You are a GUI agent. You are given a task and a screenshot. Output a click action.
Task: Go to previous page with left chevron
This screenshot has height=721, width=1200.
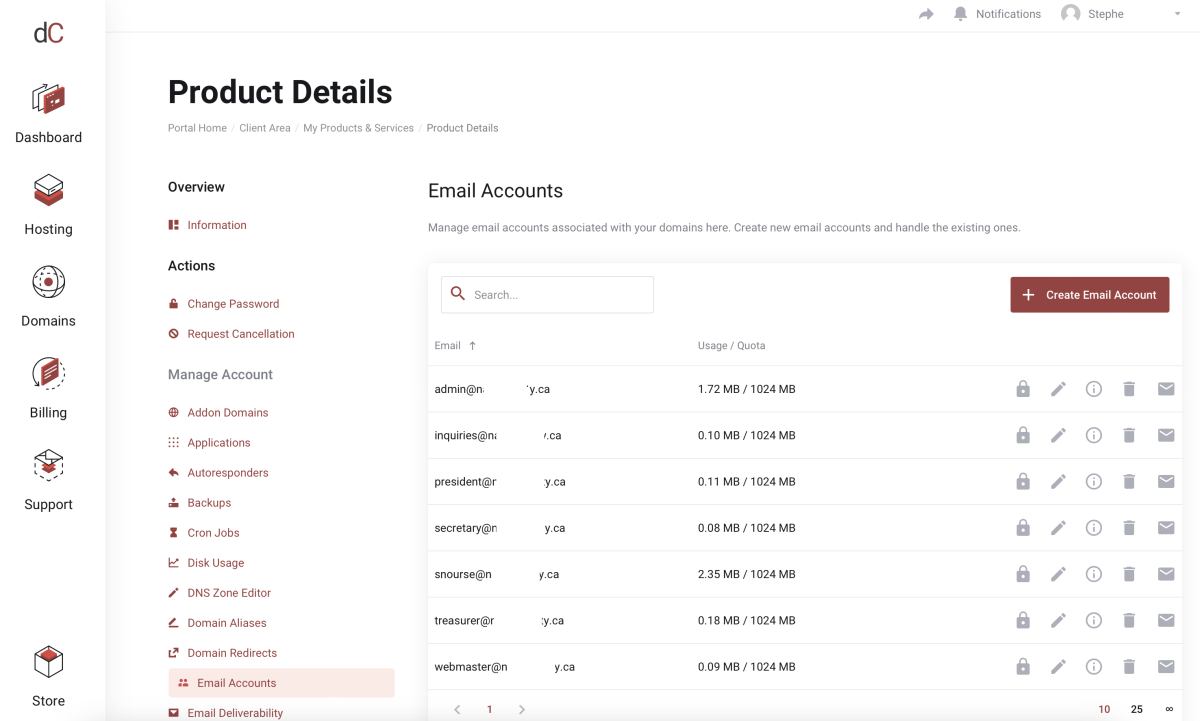pos(457,709)
